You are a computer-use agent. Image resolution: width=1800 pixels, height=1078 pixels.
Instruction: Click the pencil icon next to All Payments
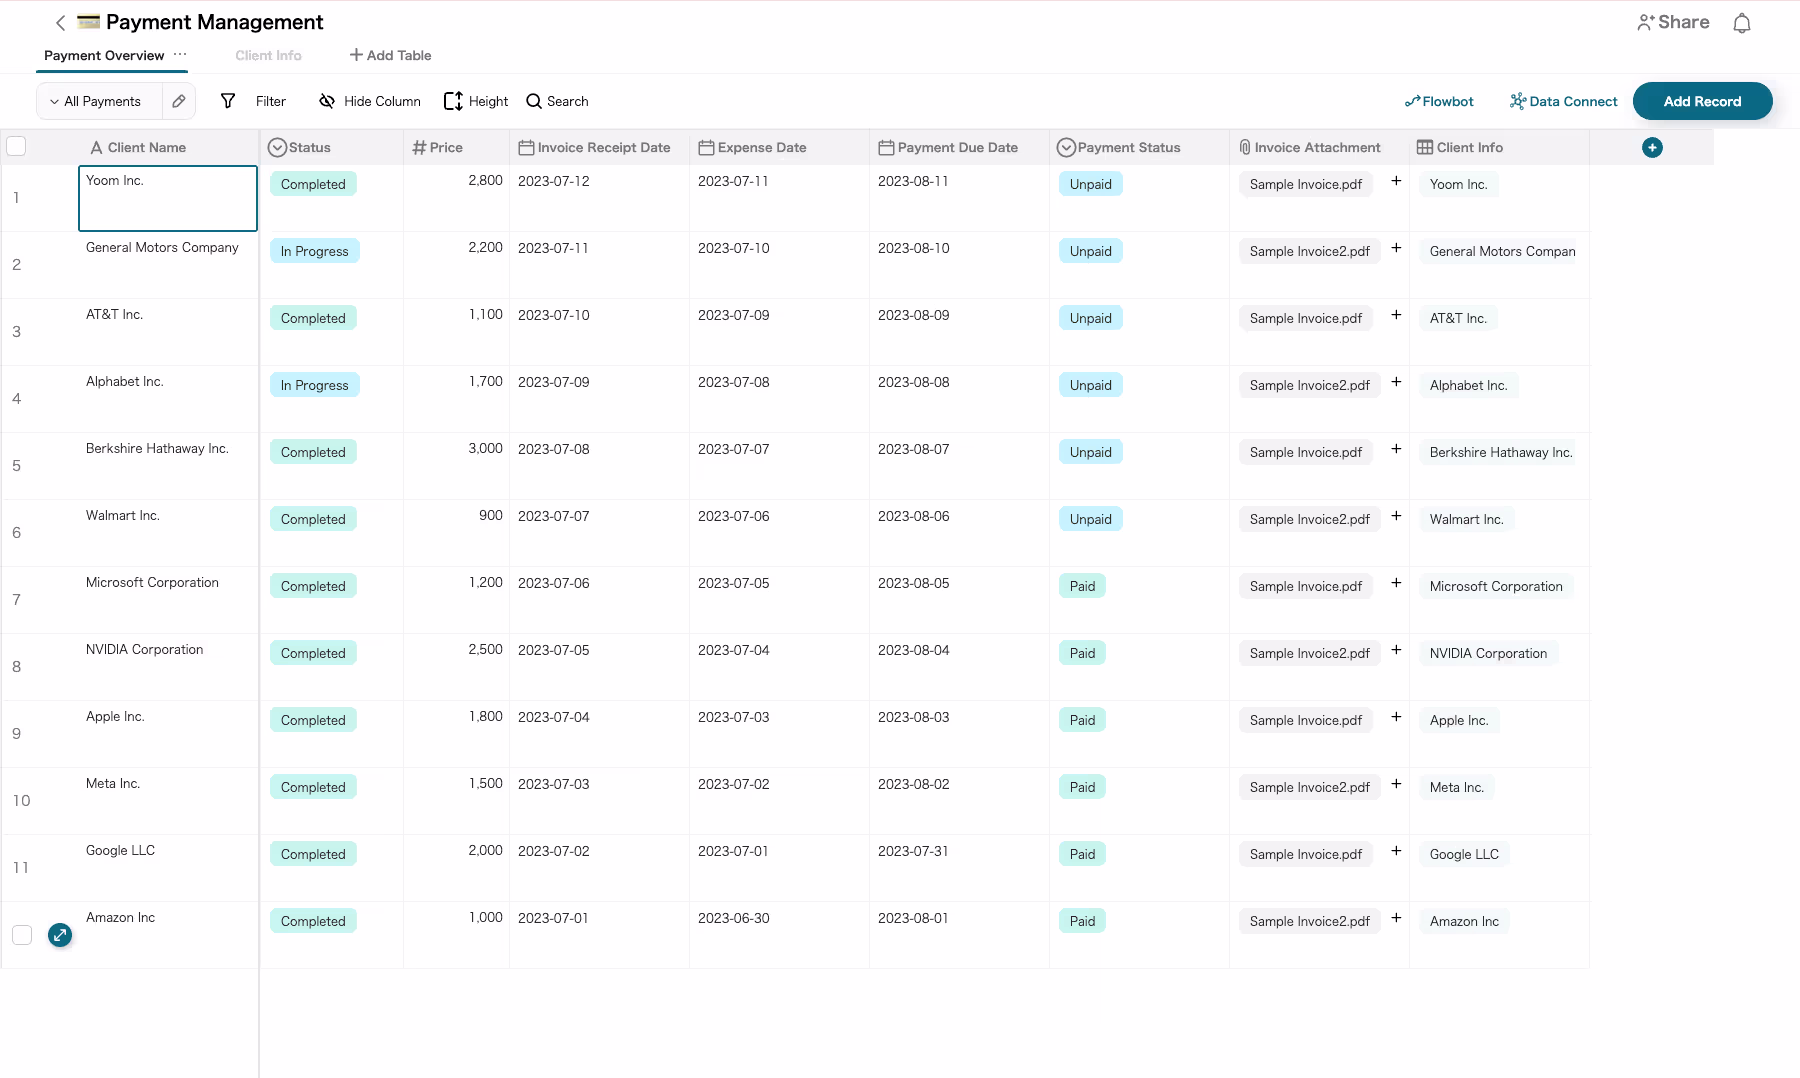179,101
